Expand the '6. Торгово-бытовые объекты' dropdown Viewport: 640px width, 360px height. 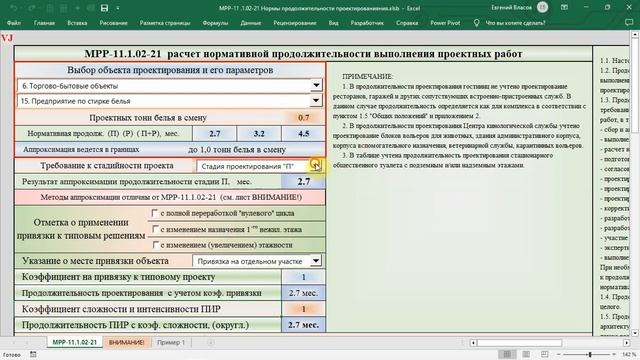click(x=316, y=85)
